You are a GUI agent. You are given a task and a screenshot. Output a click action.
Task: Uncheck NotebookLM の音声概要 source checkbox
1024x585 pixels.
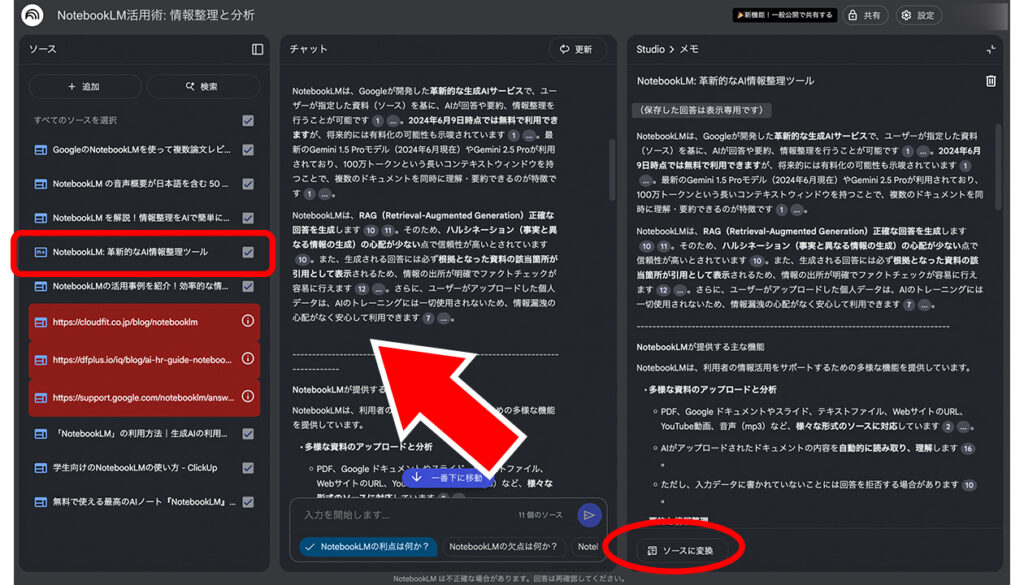click(x=248, y=184)
